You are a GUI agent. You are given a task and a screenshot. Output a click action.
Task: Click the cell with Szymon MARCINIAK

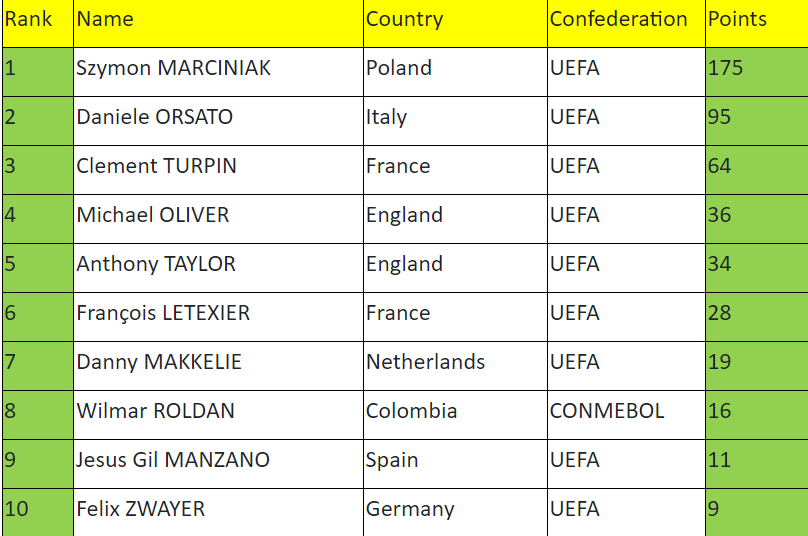point(218,72)
